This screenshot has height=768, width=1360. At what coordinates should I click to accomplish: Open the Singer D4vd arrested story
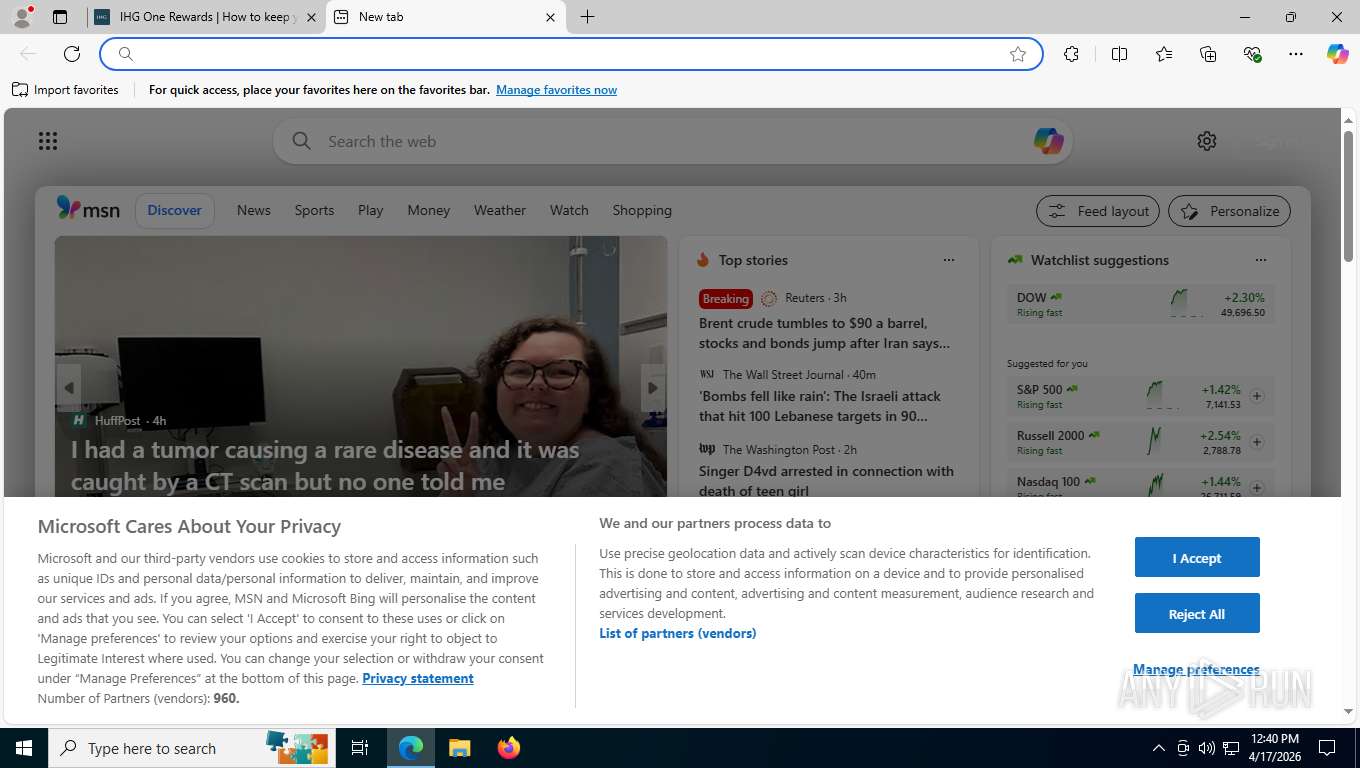(x=826, y=480)
